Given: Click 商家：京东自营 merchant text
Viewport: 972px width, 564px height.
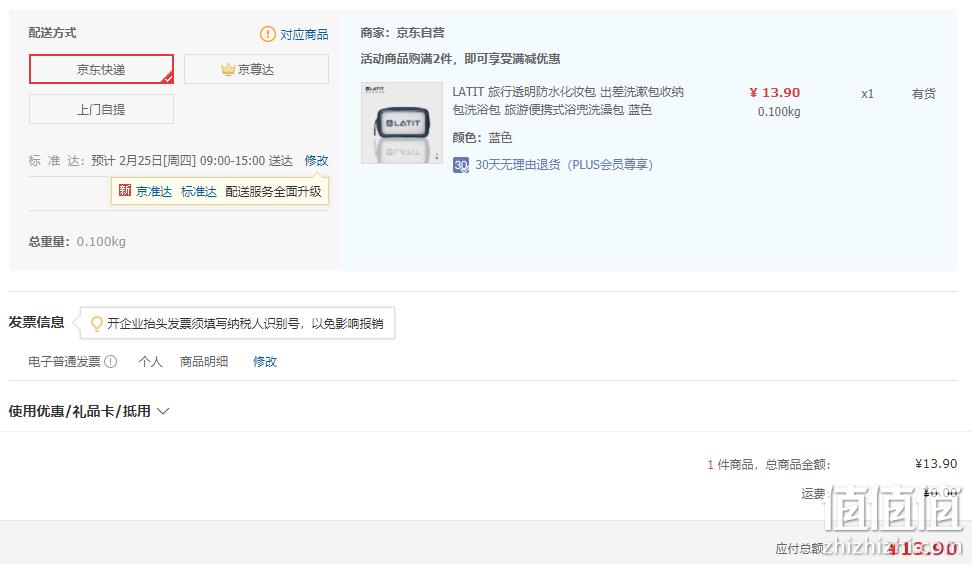Looking at the screenshot, I should 402,33.
